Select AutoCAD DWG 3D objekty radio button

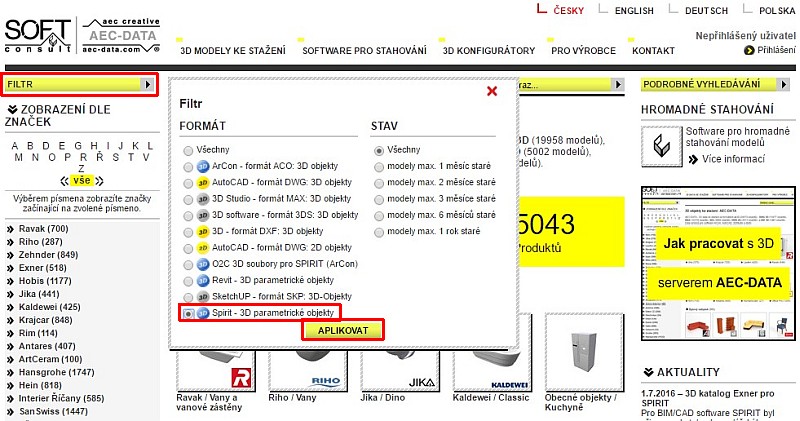coord(188,183)
